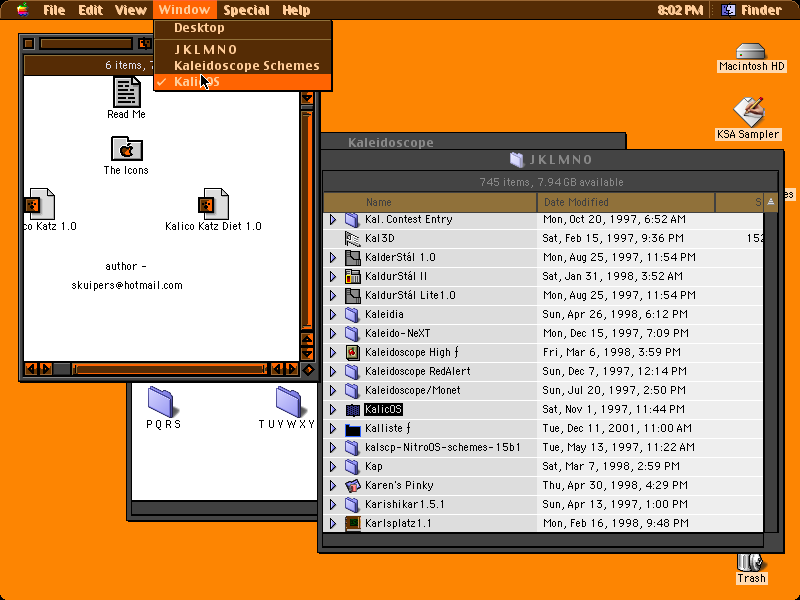Select the Kap file name
Viewport: 800px width, 600px height.
(x=373, y=466)
